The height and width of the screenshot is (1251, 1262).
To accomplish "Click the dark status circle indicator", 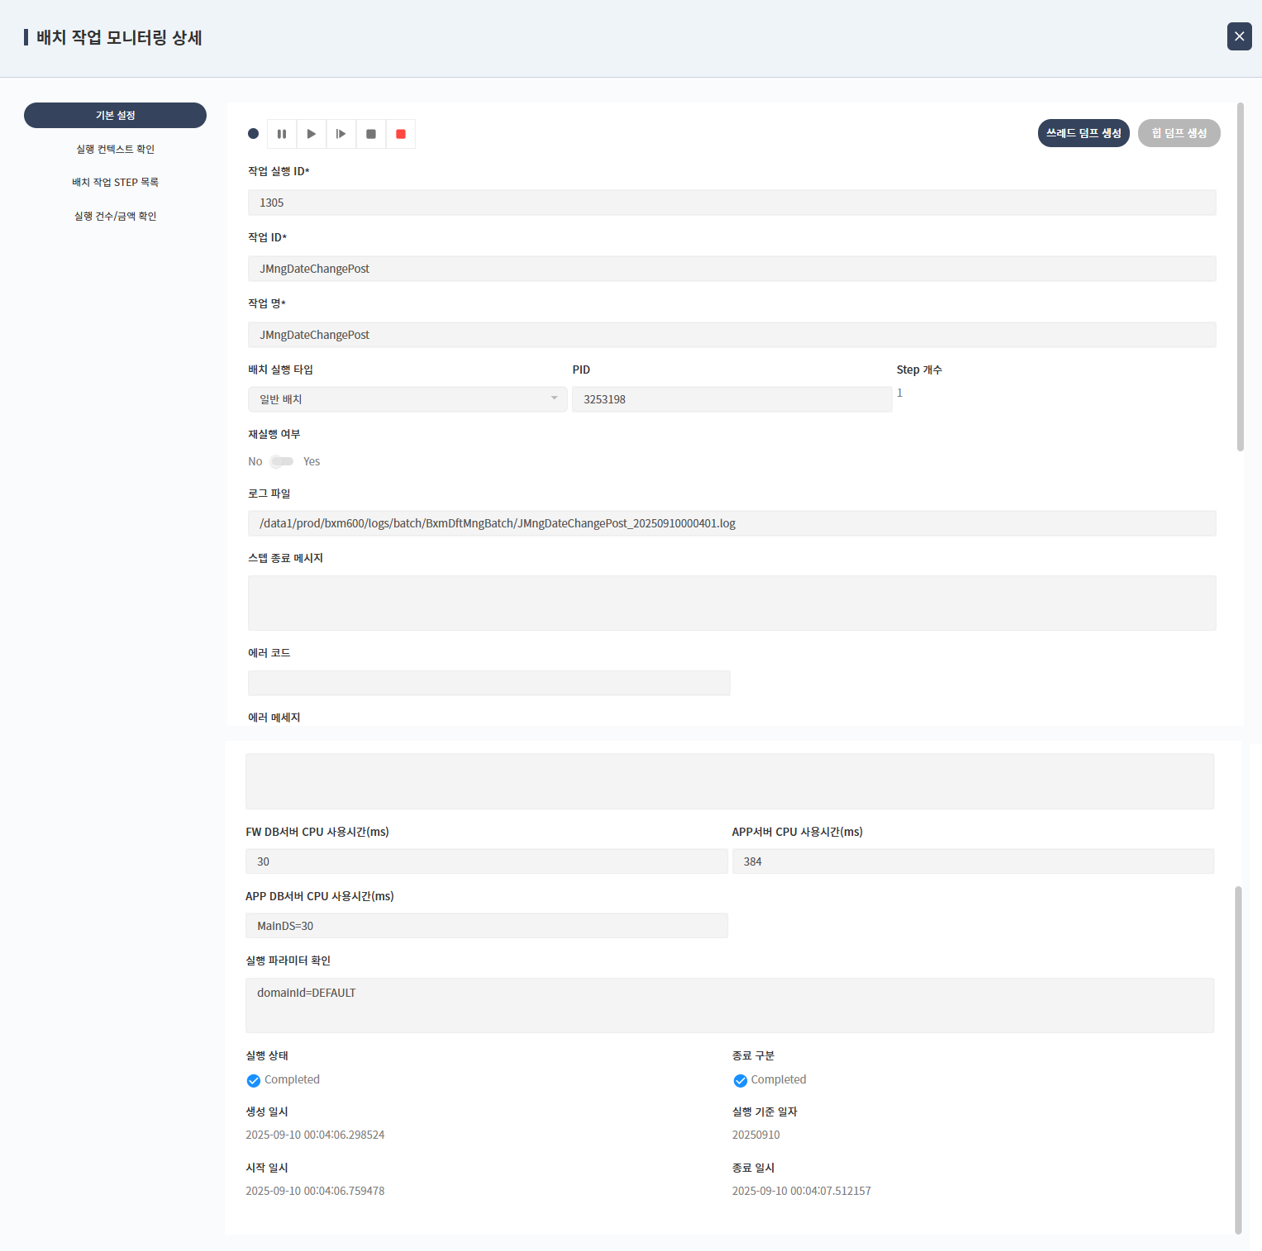I will pyautogui.click(x=253, y=134).
